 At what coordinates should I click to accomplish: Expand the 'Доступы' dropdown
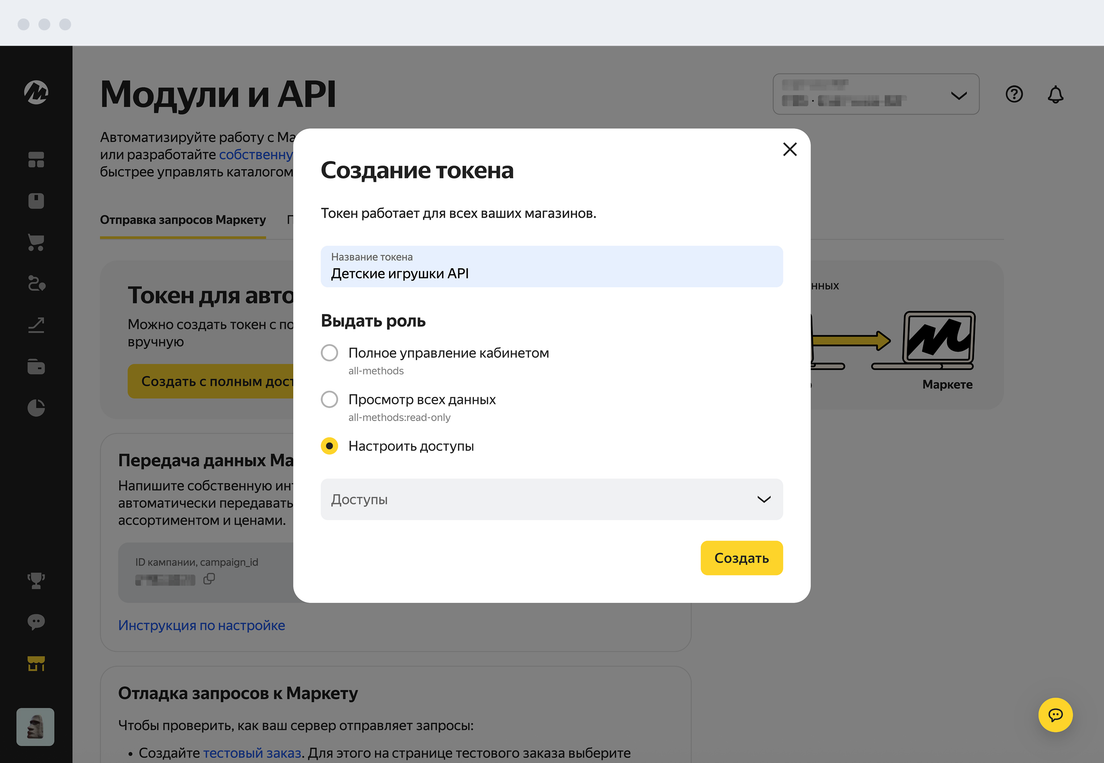pyautogui.click(x=551, y=499)
